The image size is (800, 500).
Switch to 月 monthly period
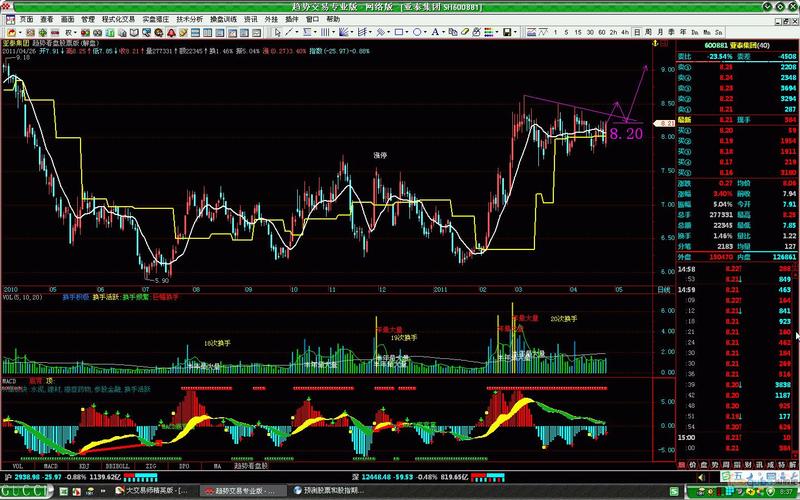660,32
